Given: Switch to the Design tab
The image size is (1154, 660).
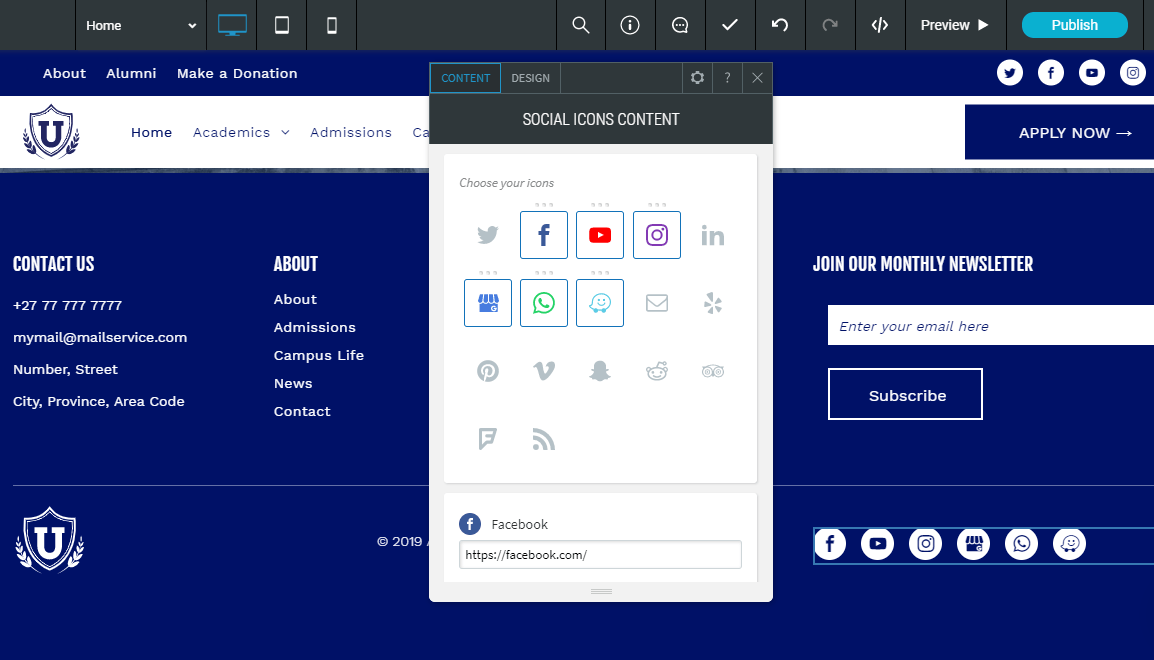Looking at the screenshot, I should pyautogui.click(x=530, y=78).
